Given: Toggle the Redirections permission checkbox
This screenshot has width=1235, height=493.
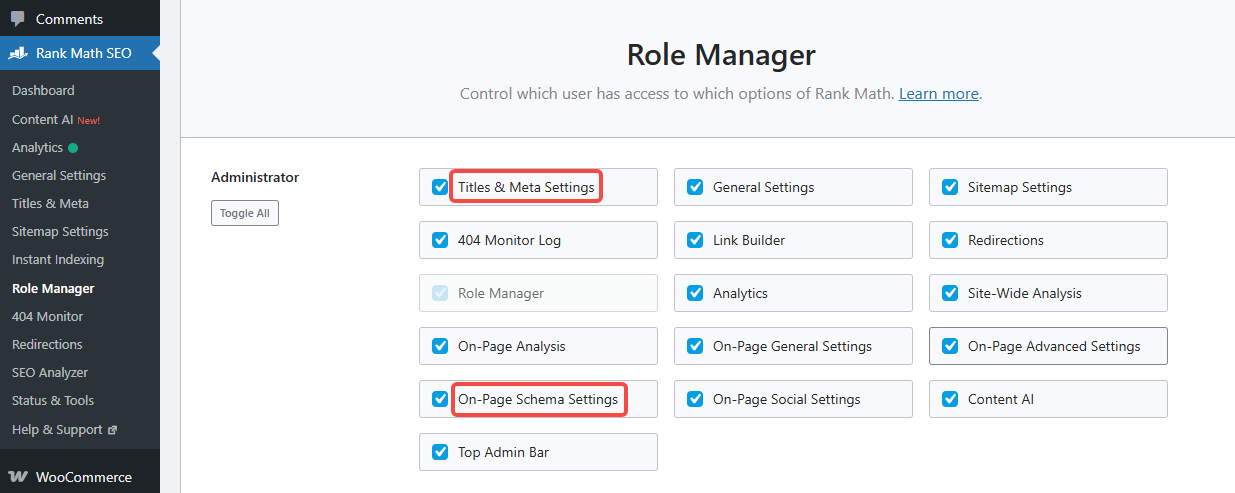Looking at the screenshot, I should tap(950, 240).
